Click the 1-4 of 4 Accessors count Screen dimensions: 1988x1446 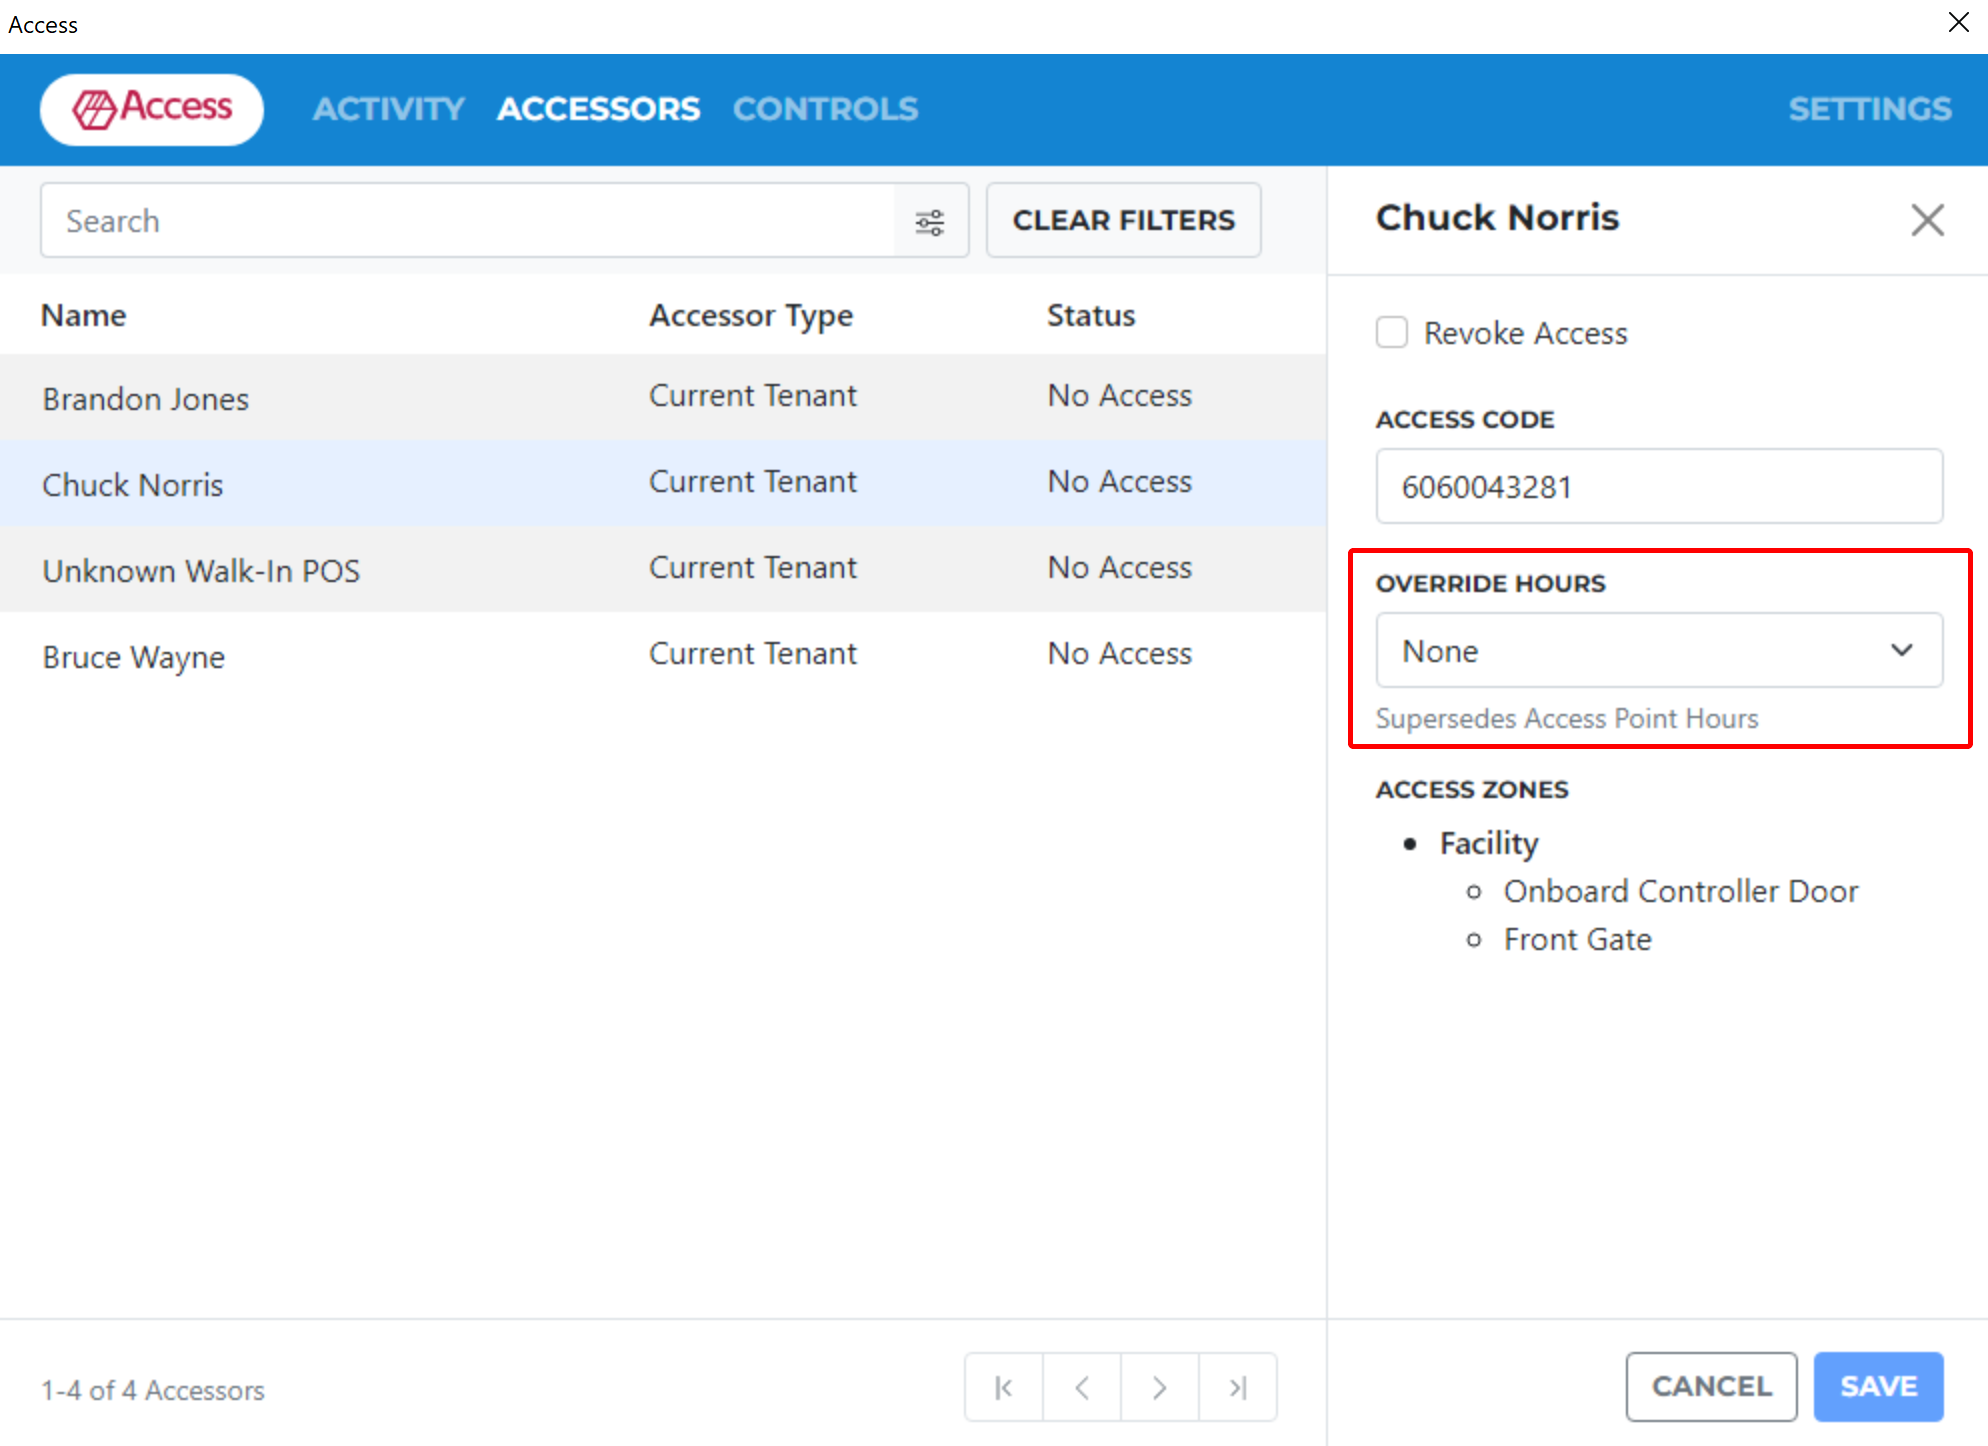tap(153, 1390)
